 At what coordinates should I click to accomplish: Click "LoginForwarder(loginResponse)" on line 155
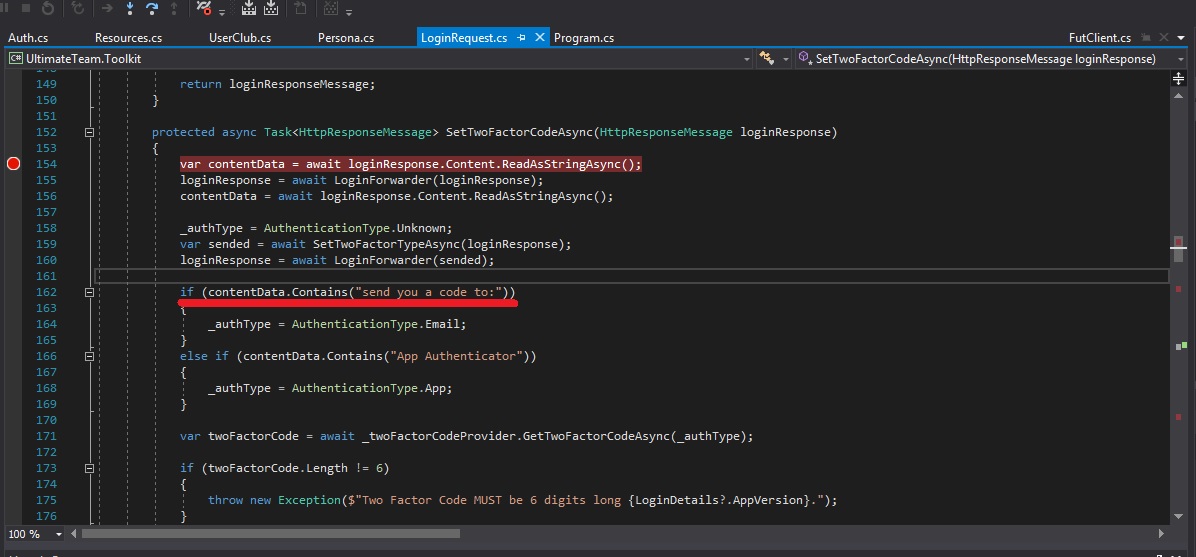pyautogui.click(x=438, y=180)
